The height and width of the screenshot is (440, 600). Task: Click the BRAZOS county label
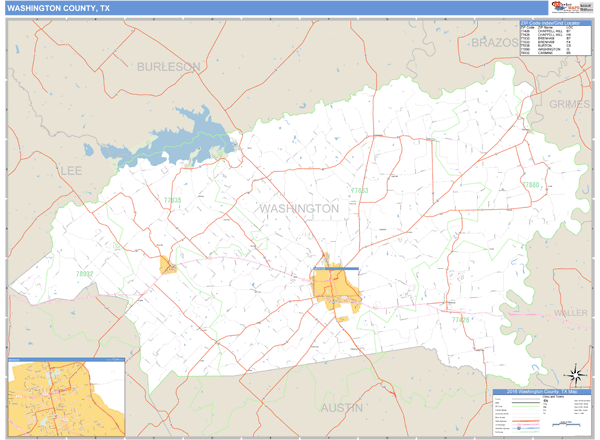coord(495,43)
